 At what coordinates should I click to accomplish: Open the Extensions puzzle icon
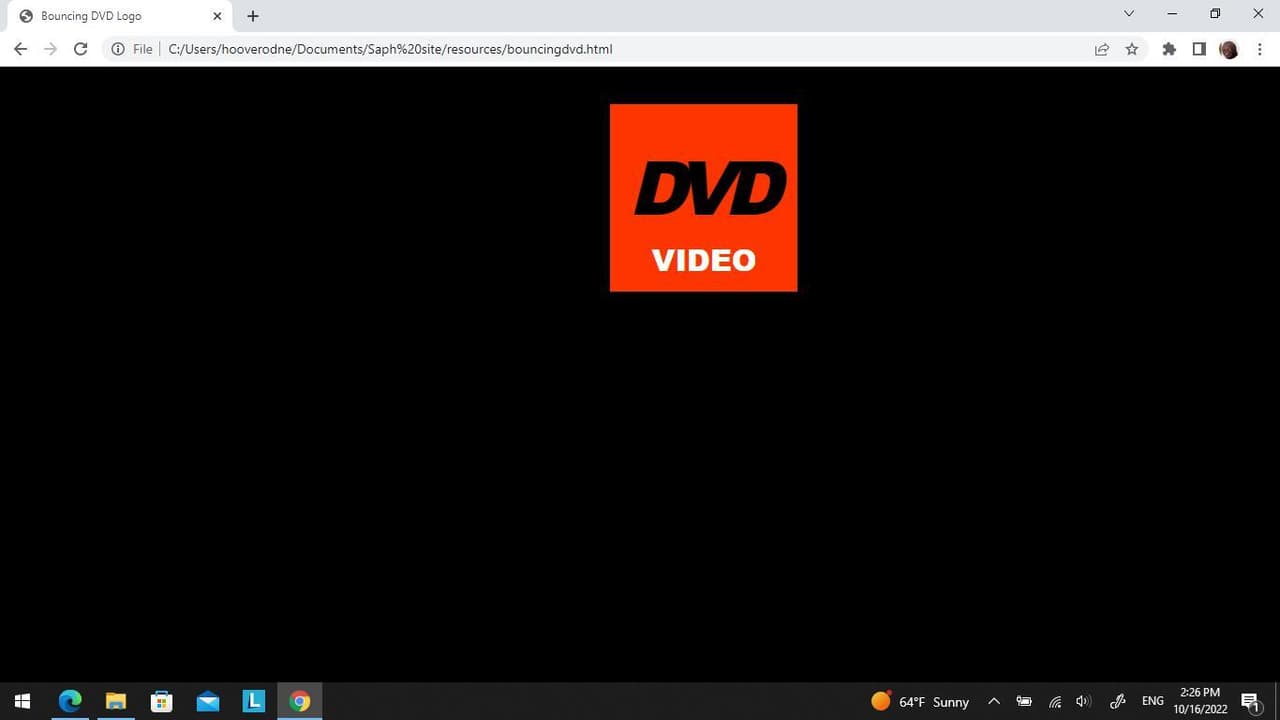click(1169, 49)
